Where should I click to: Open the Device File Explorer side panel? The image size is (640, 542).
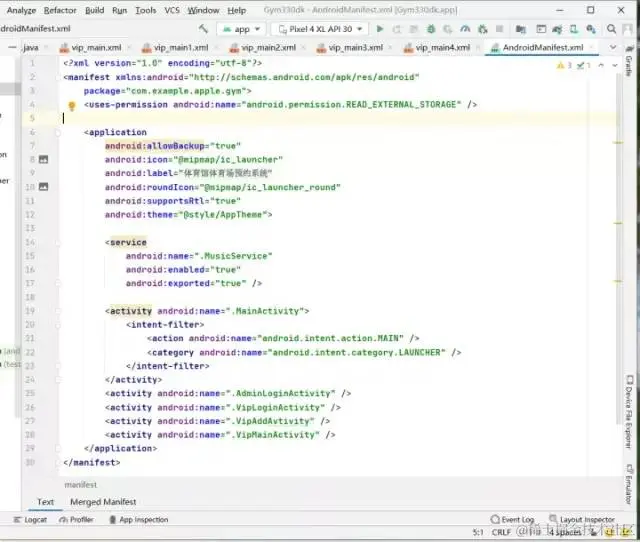(629, 412)
